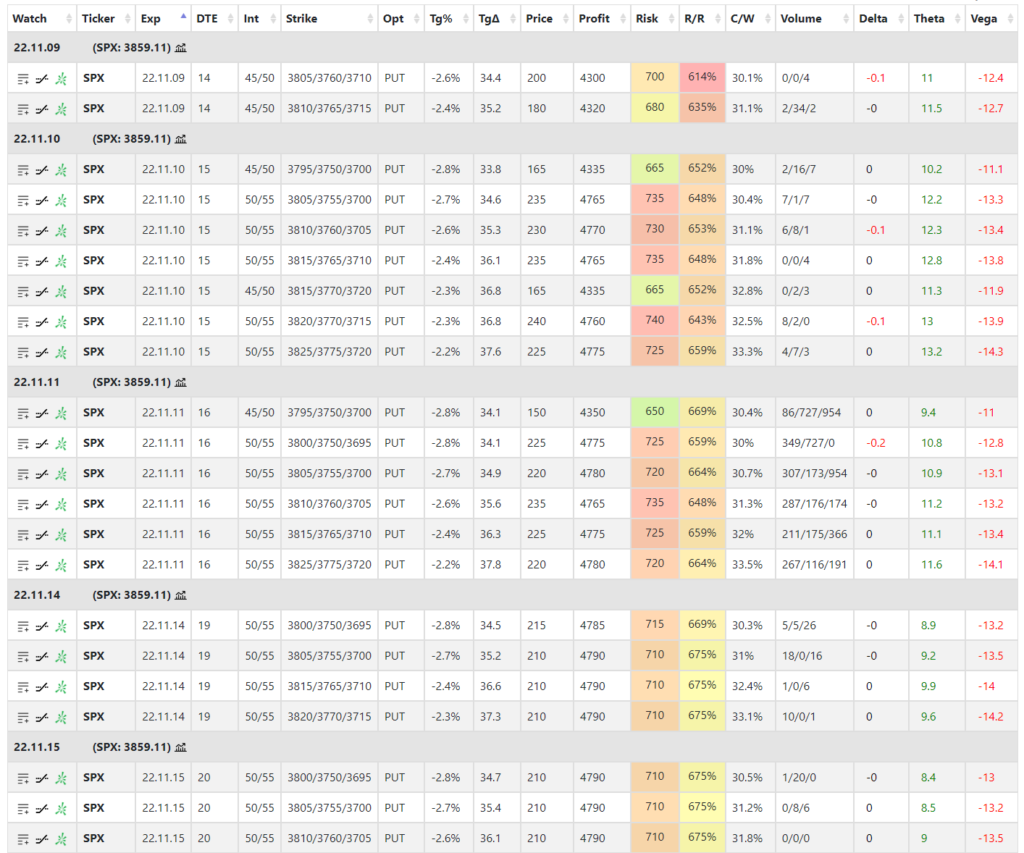The height and width of the screenshot is (853, 1024).
Task: Sort by Strike column header
Action: [329, 19]
